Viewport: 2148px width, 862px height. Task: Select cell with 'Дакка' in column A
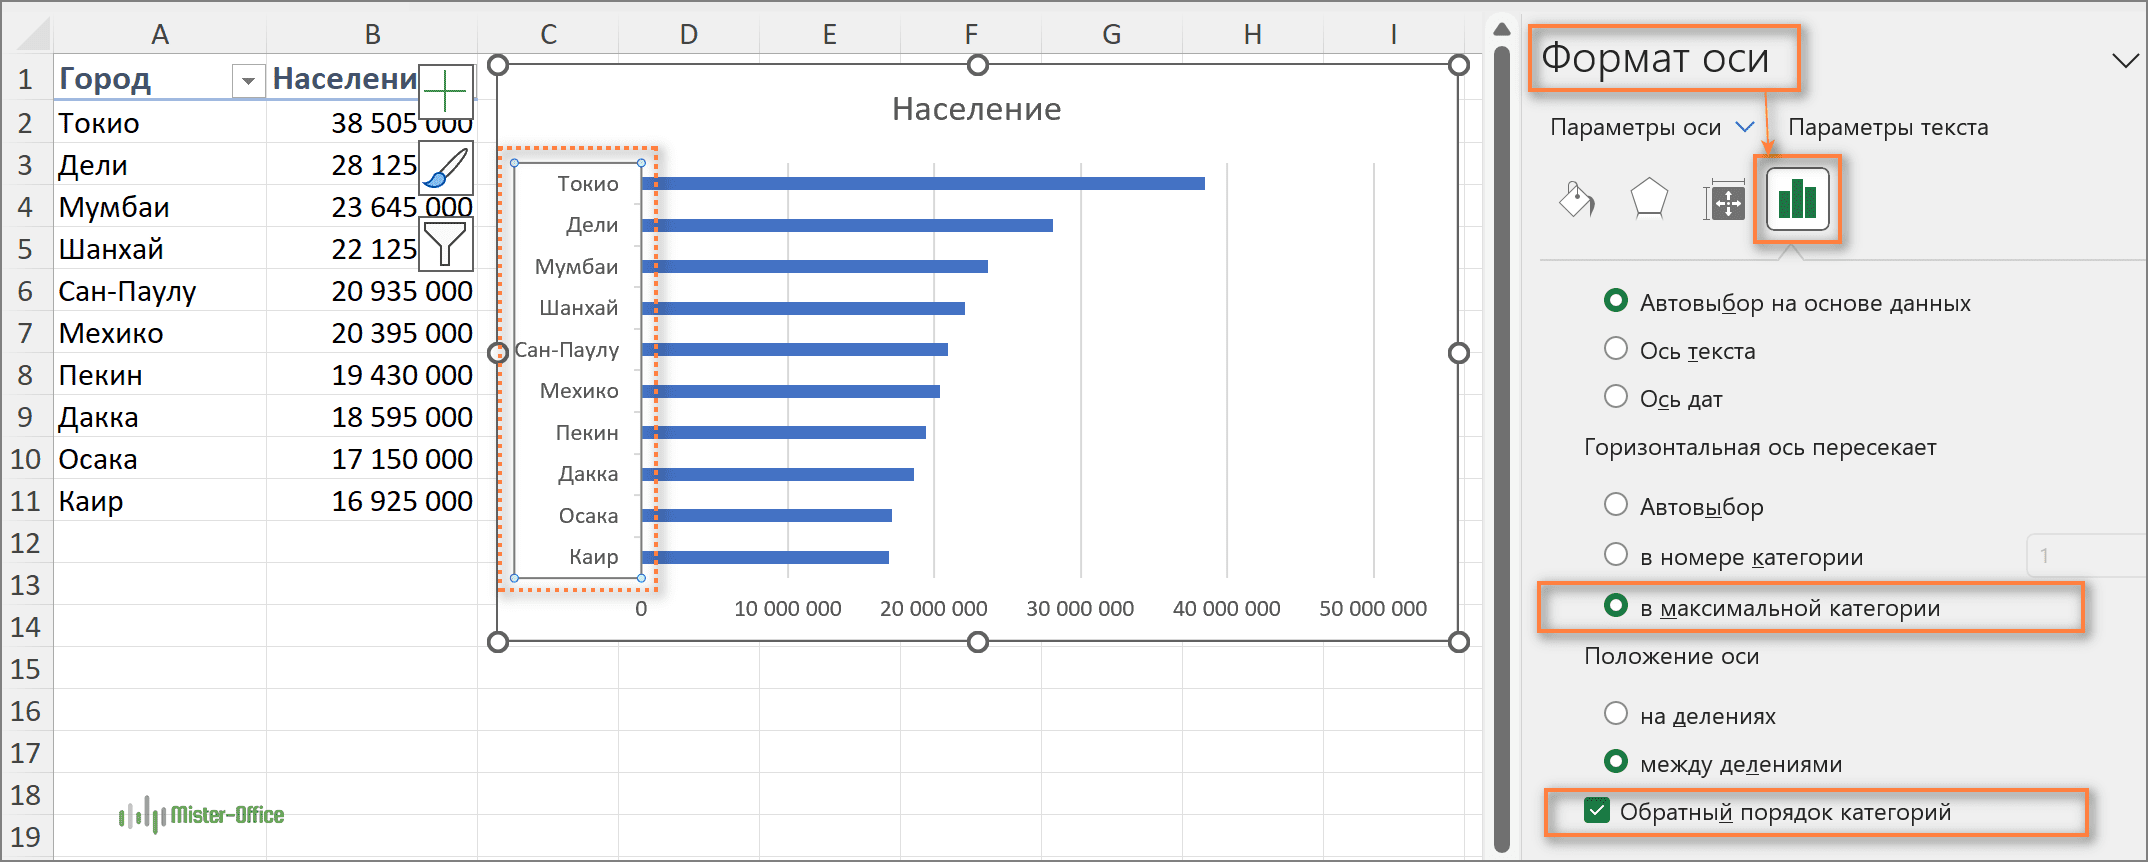(x=160, y=417)
